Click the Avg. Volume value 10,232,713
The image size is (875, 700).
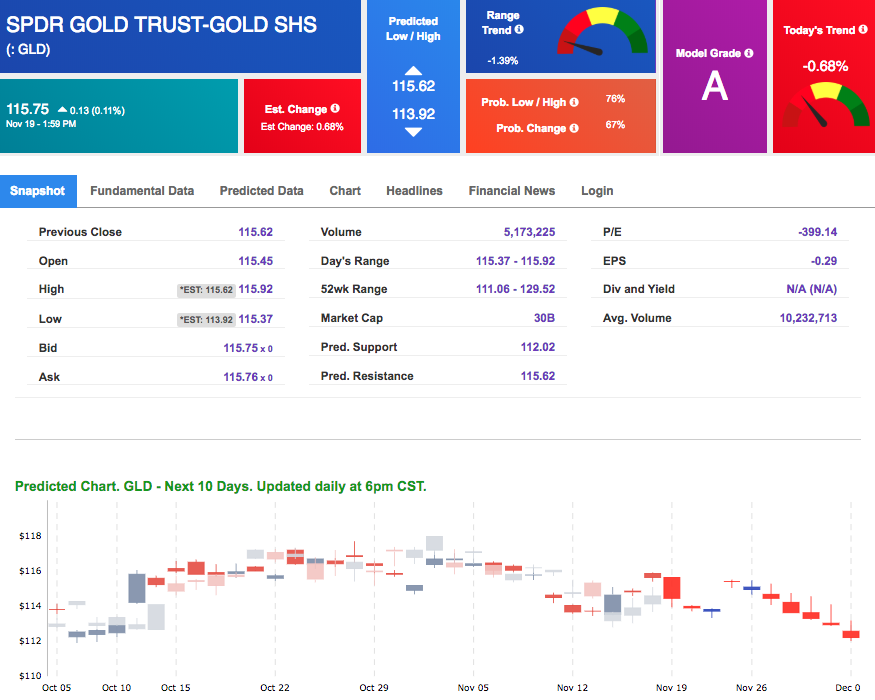coord(808,318)
